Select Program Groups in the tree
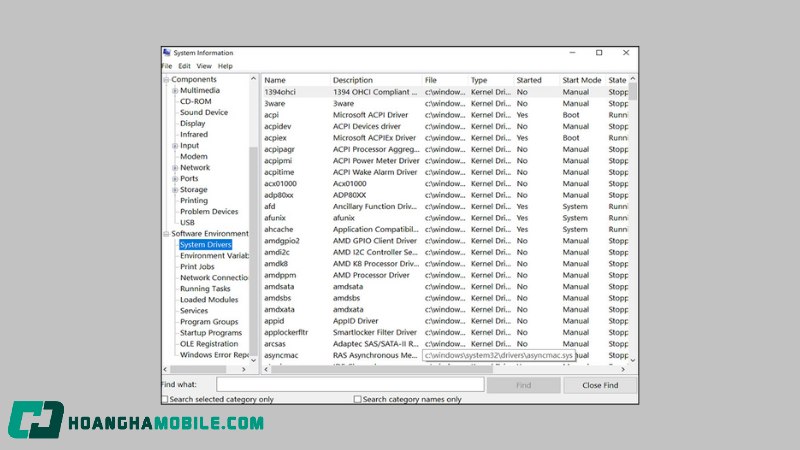 209,322
